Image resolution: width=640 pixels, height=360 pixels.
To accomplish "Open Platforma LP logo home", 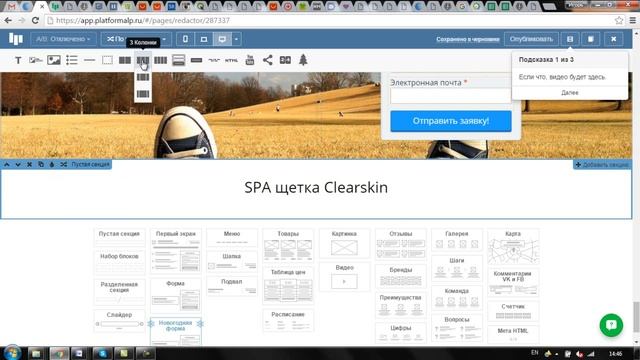I will click(16, 39).
